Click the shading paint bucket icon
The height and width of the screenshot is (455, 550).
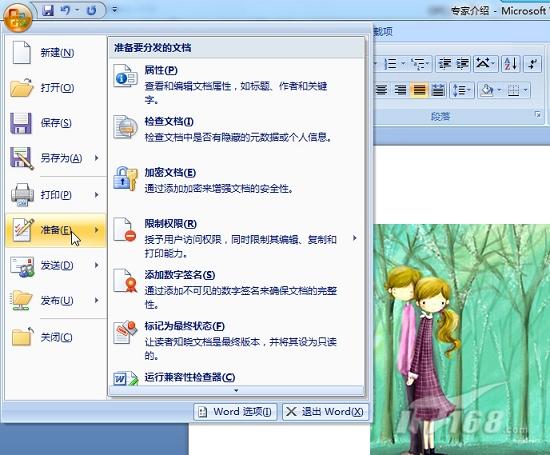coord(487,90)
